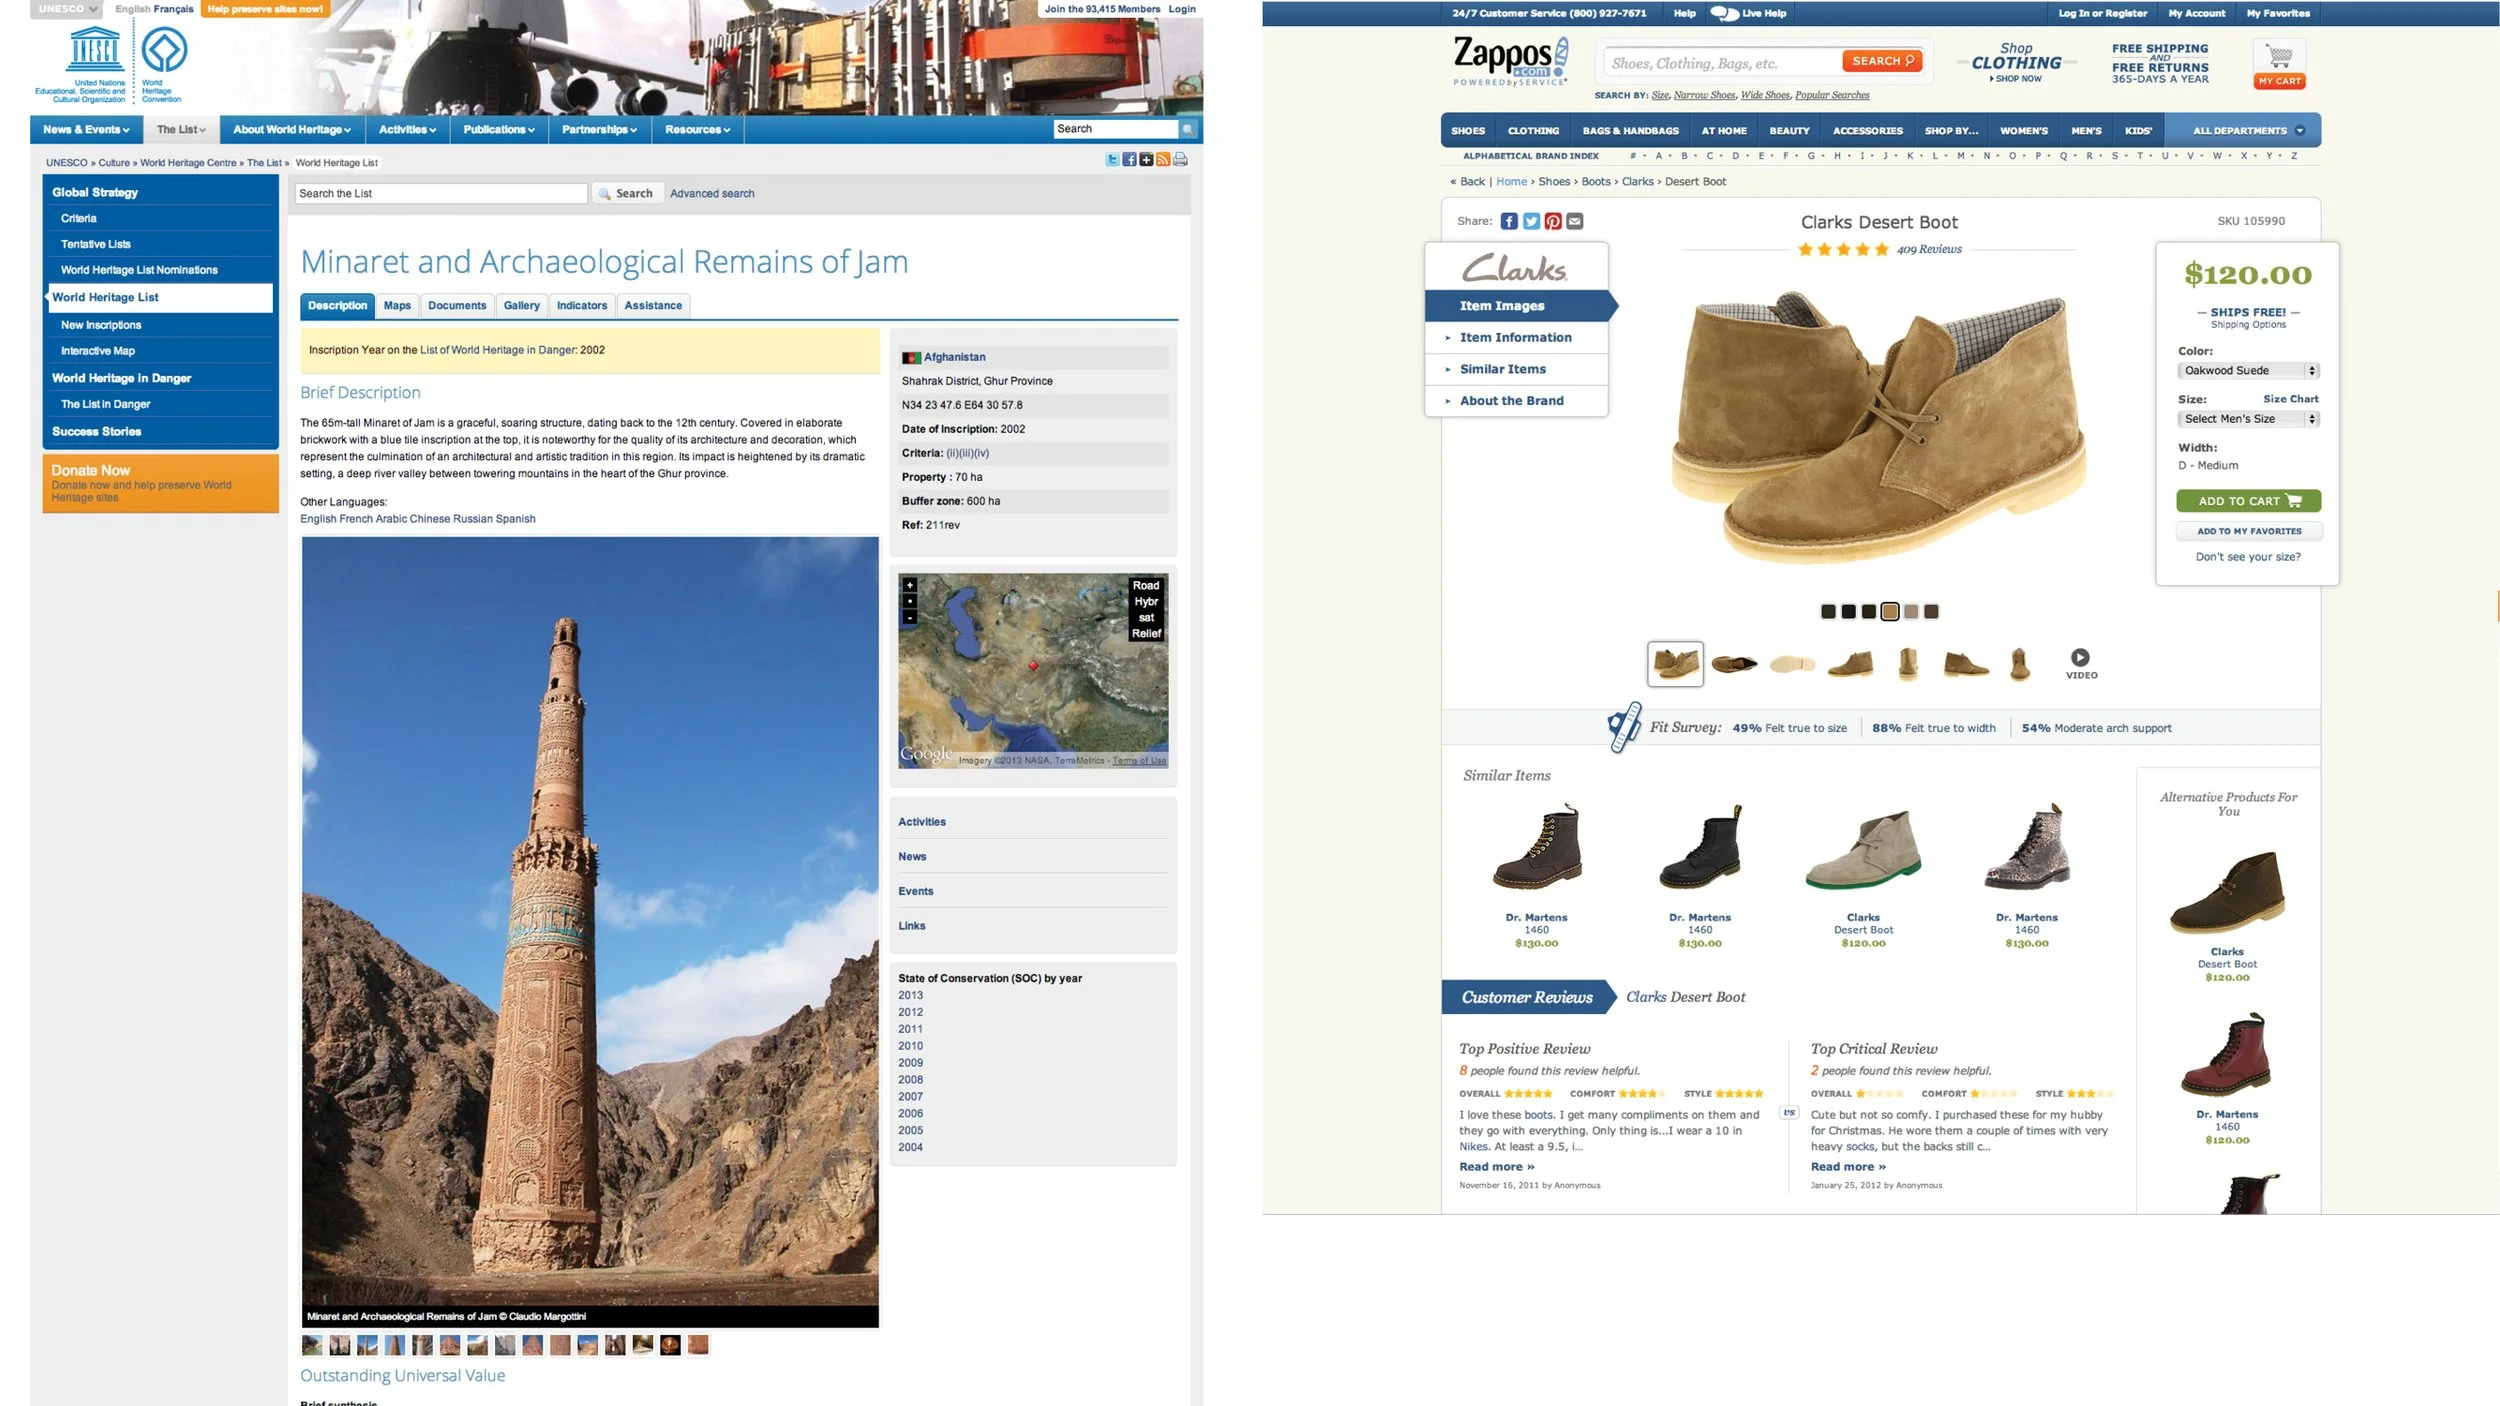The height and width of the screenshot is (1406, 2500).
Task: Click magnifier icon in UNESCO top search bar
Action: coord(1187,129)
